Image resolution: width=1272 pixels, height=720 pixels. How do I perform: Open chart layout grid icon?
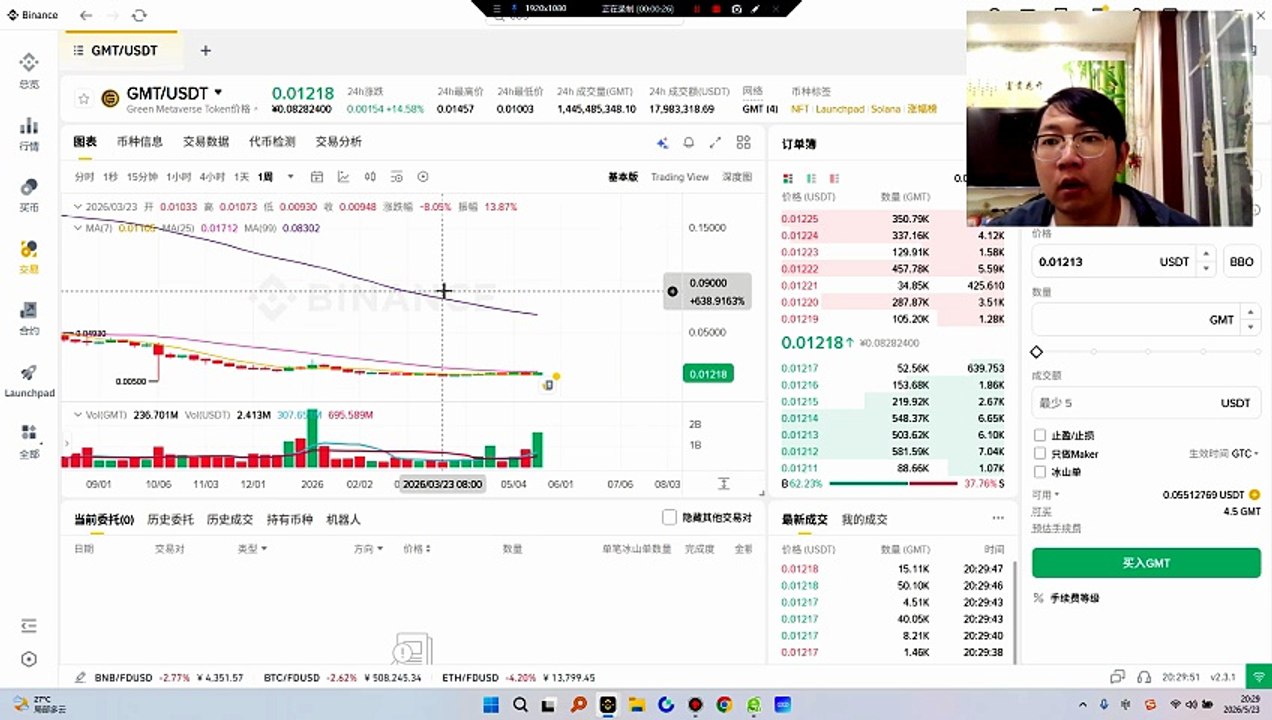click(743, 143)
